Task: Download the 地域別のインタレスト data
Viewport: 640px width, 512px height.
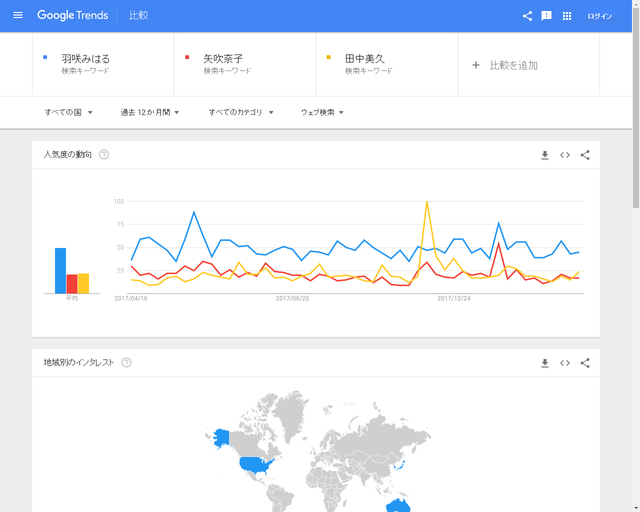Action: 545,363
